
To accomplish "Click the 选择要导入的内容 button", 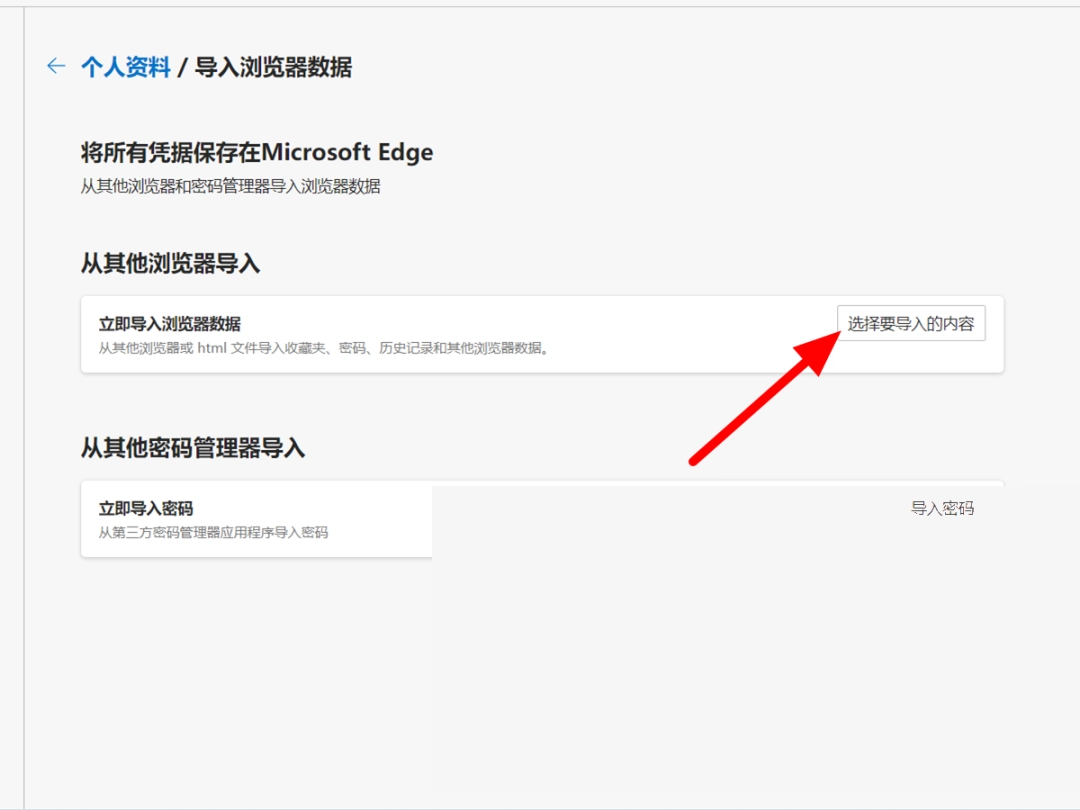I will click(911, 323).
